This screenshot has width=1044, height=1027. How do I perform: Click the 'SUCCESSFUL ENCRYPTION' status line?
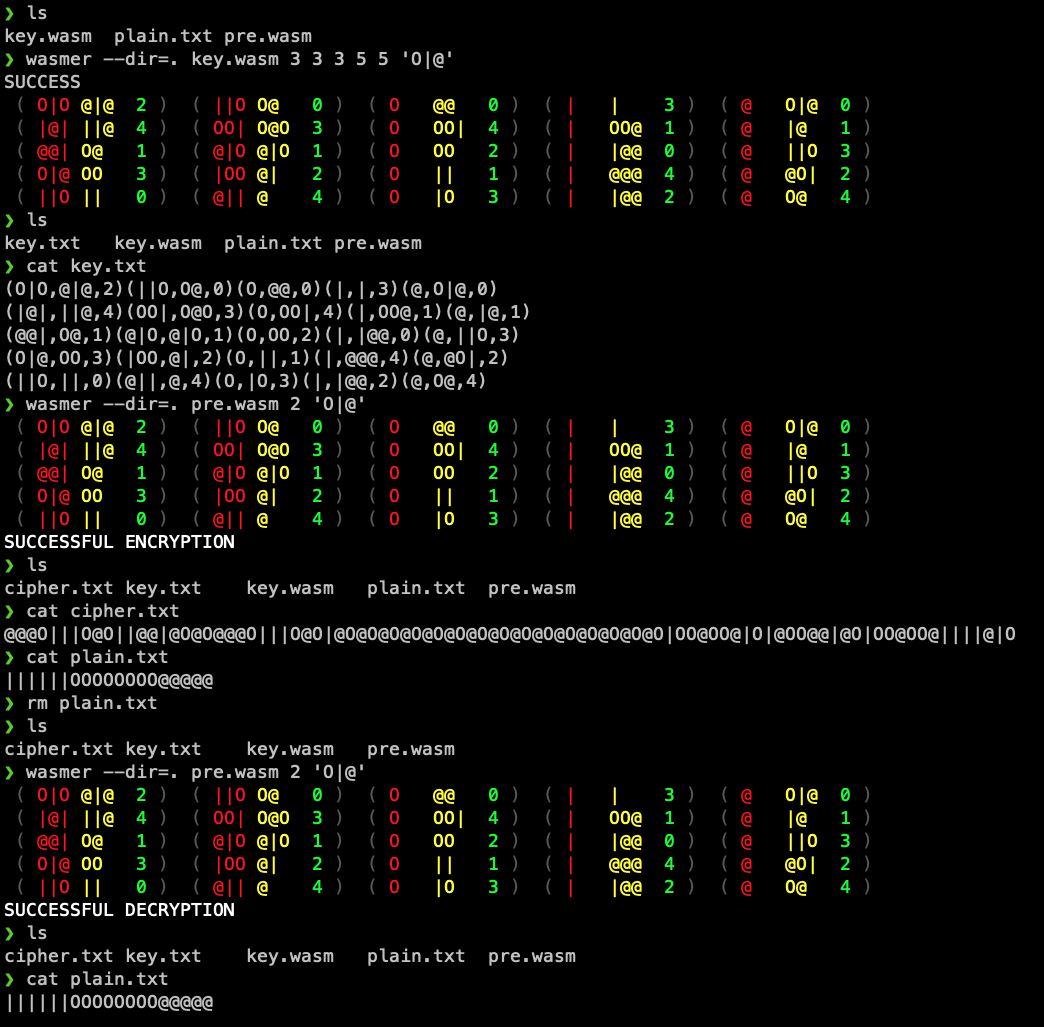tap(120, 541)
